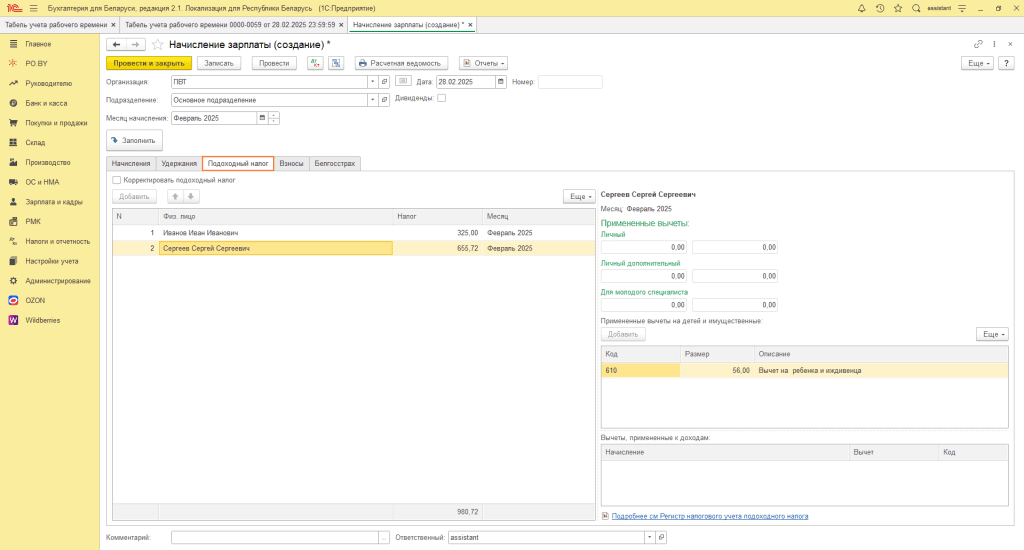The width and height of the screenshot is (1024, 550).
Task: Add document to favorites with star
Action: point(157,44)
